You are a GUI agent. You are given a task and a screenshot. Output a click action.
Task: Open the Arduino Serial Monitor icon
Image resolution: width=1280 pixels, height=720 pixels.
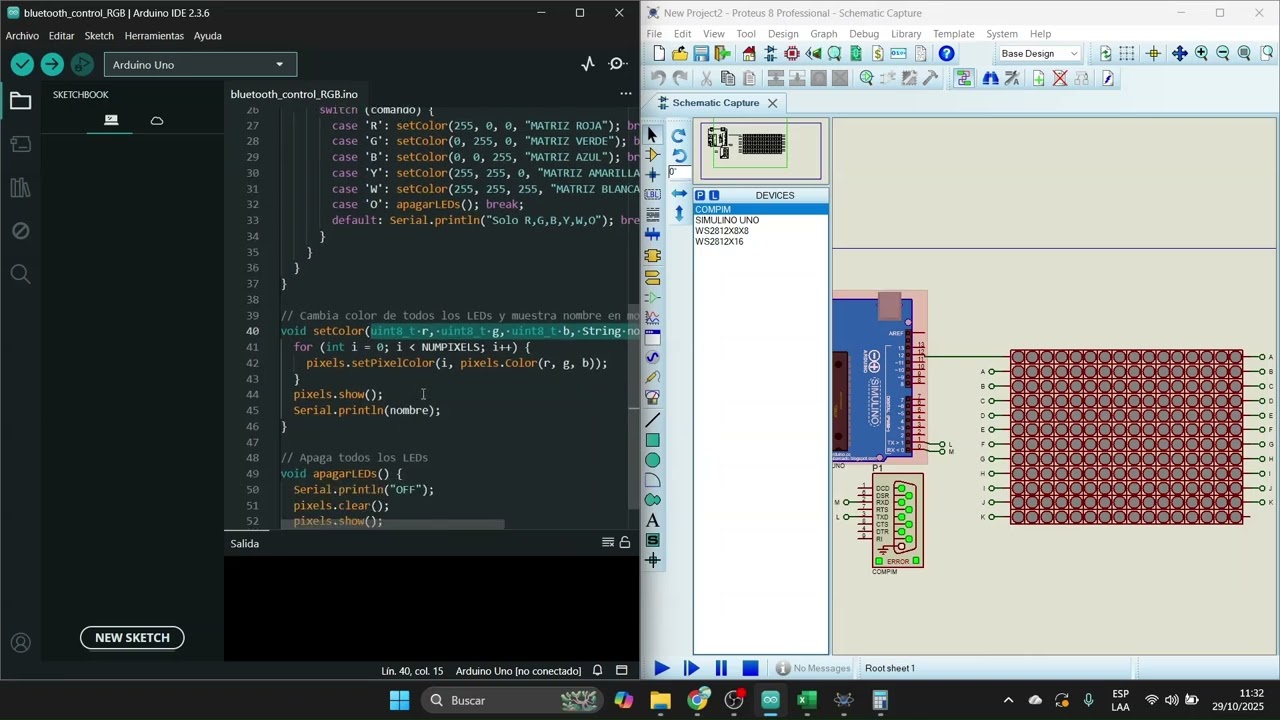click(x=618, y=64)
